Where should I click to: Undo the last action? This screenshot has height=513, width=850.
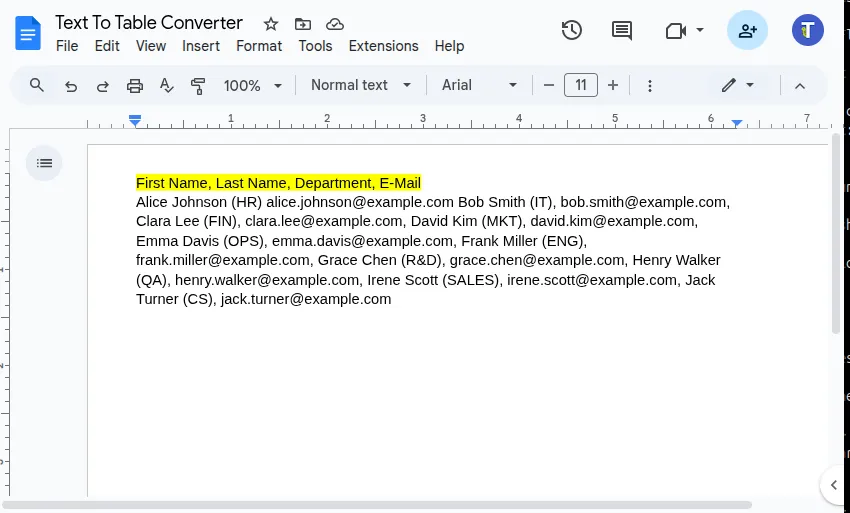[x=70, y=86]
